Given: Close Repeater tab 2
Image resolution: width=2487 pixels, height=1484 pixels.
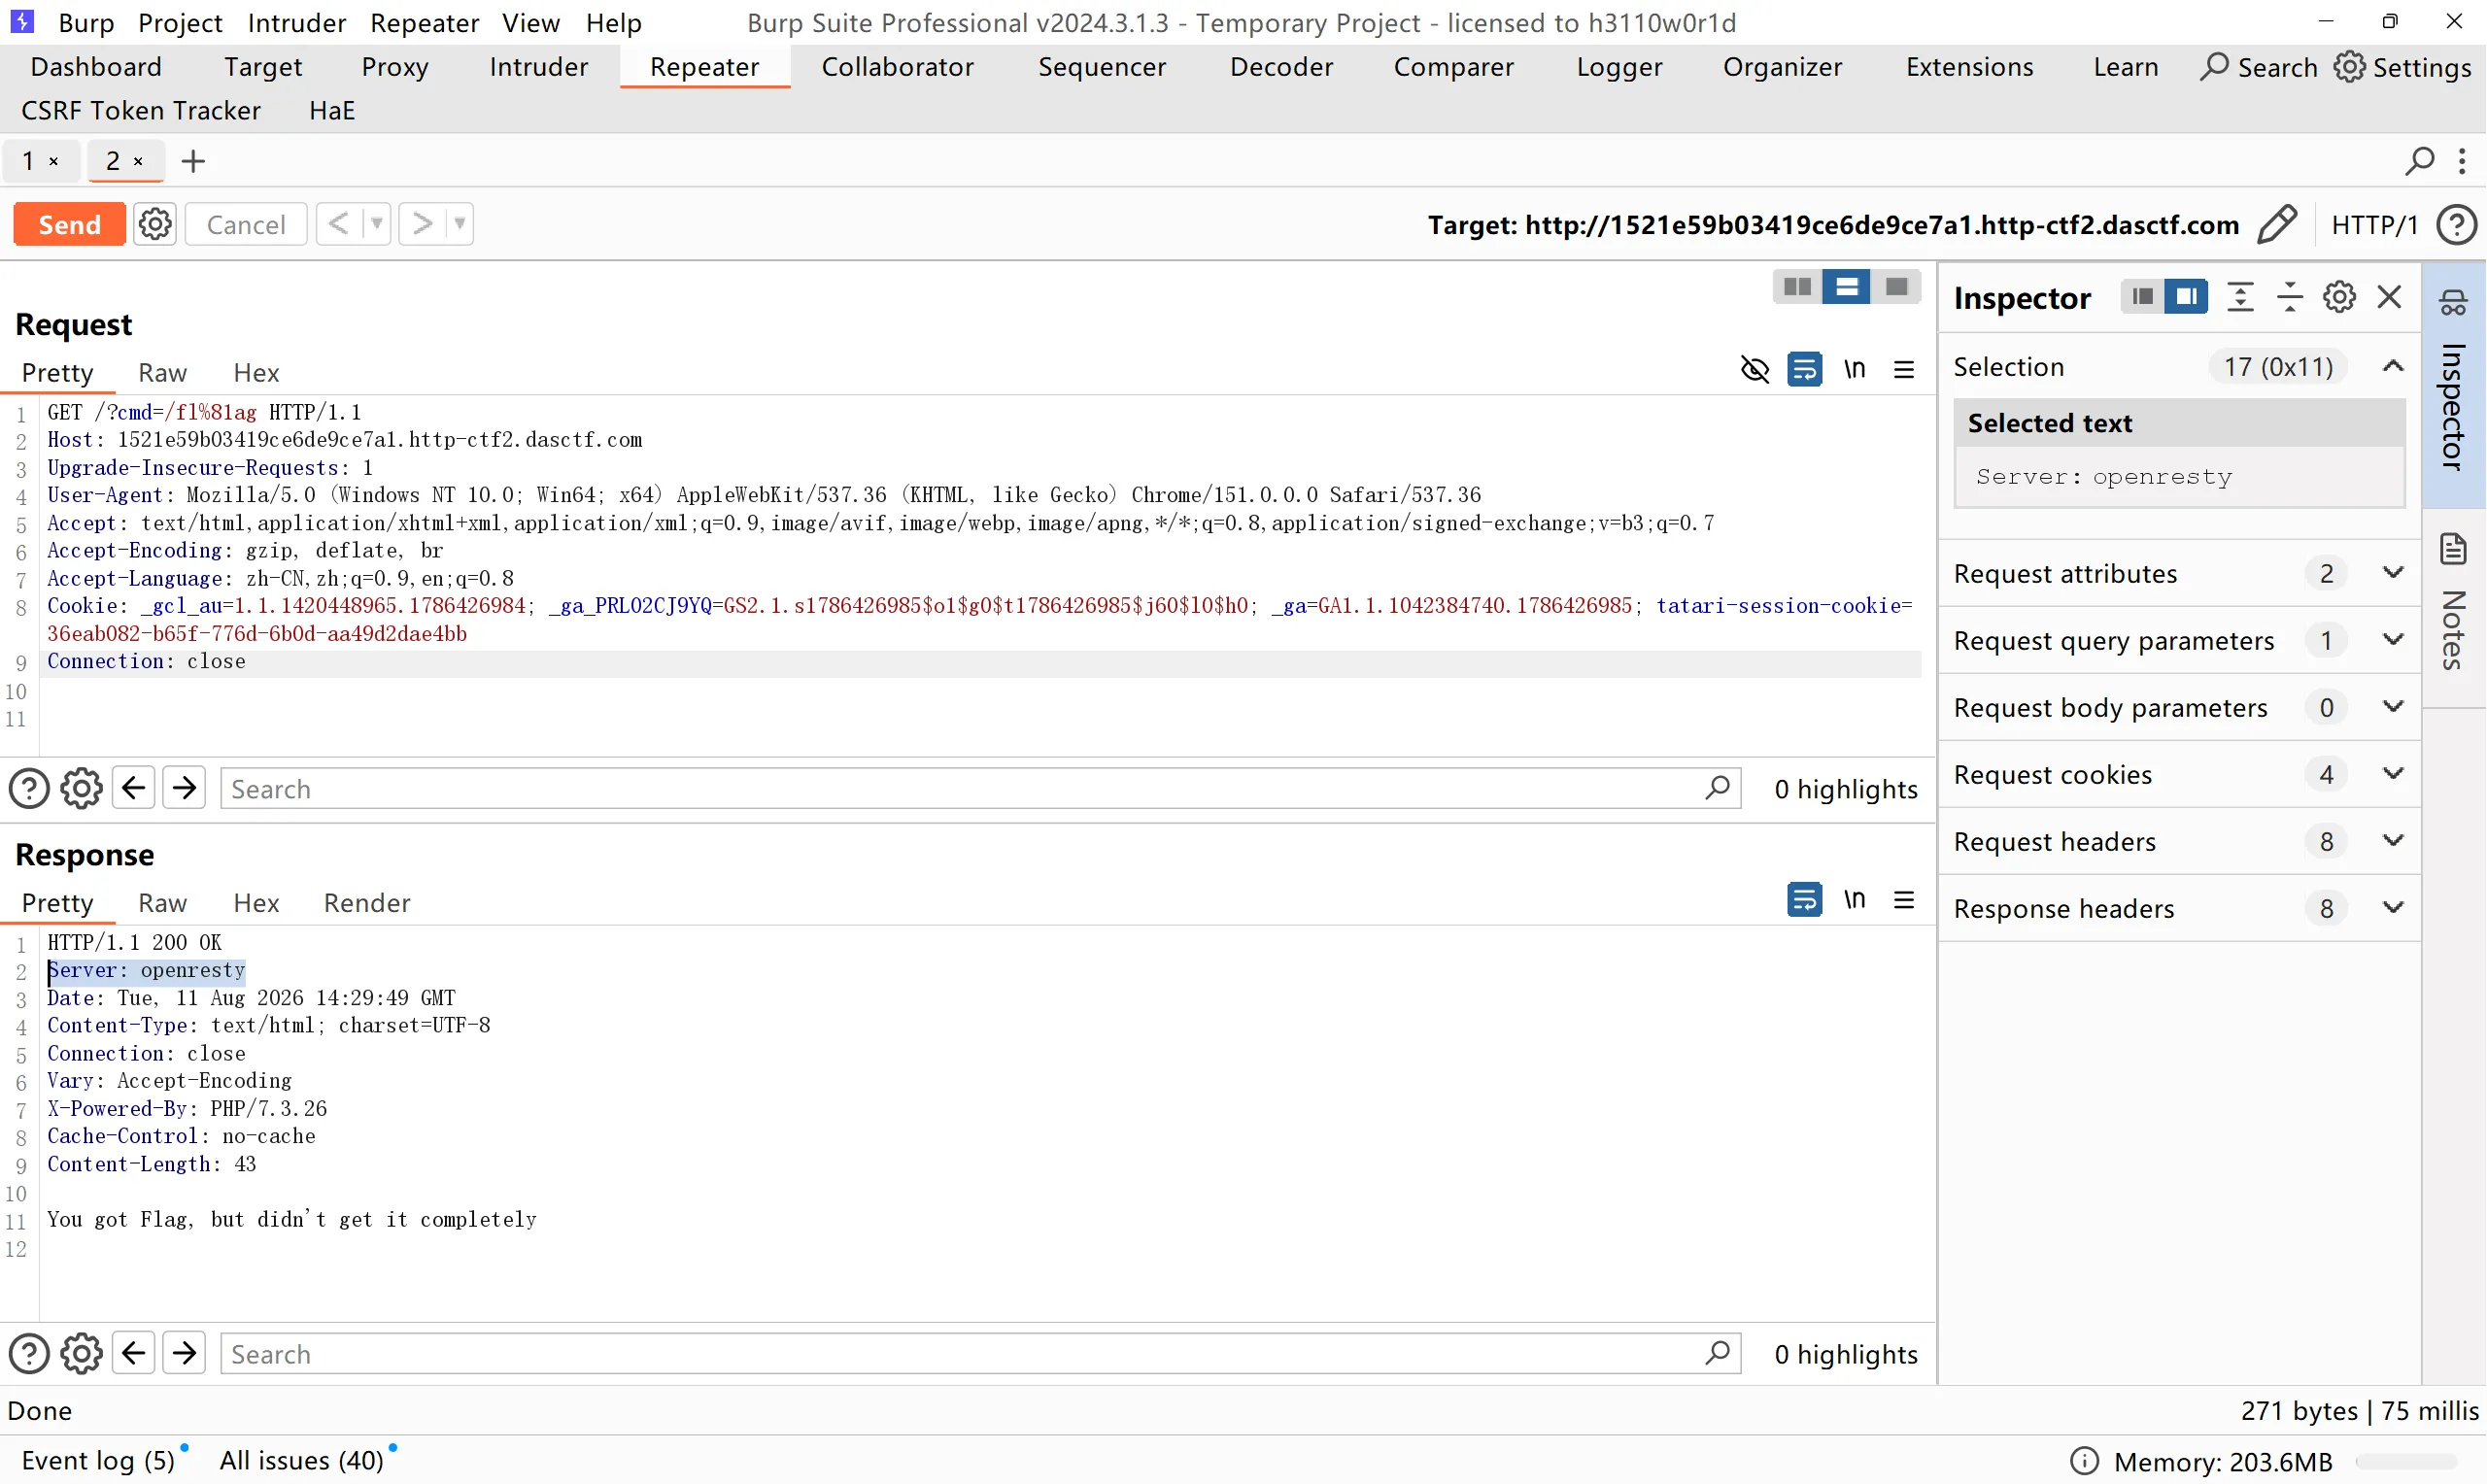Looking at the screenshot, I should pyautogui.click(x=138, y=161).
